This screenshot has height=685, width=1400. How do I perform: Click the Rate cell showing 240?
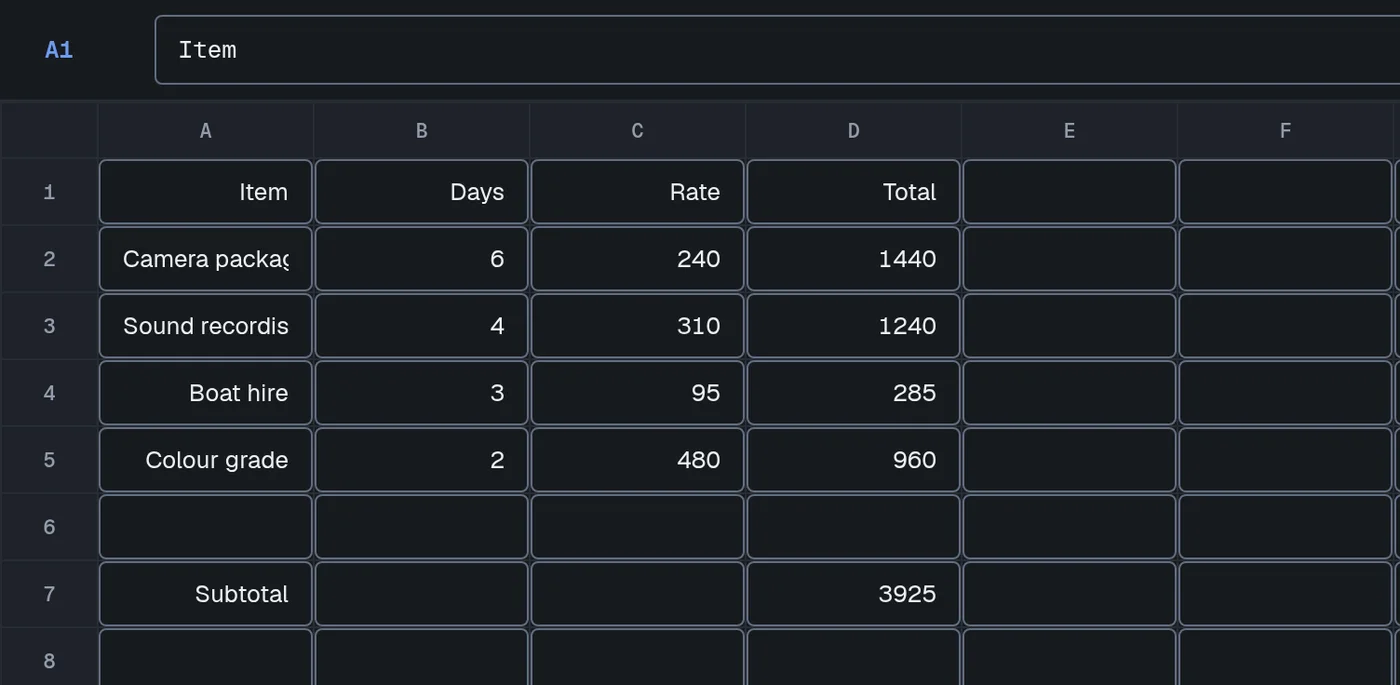(x=638, y=259)
